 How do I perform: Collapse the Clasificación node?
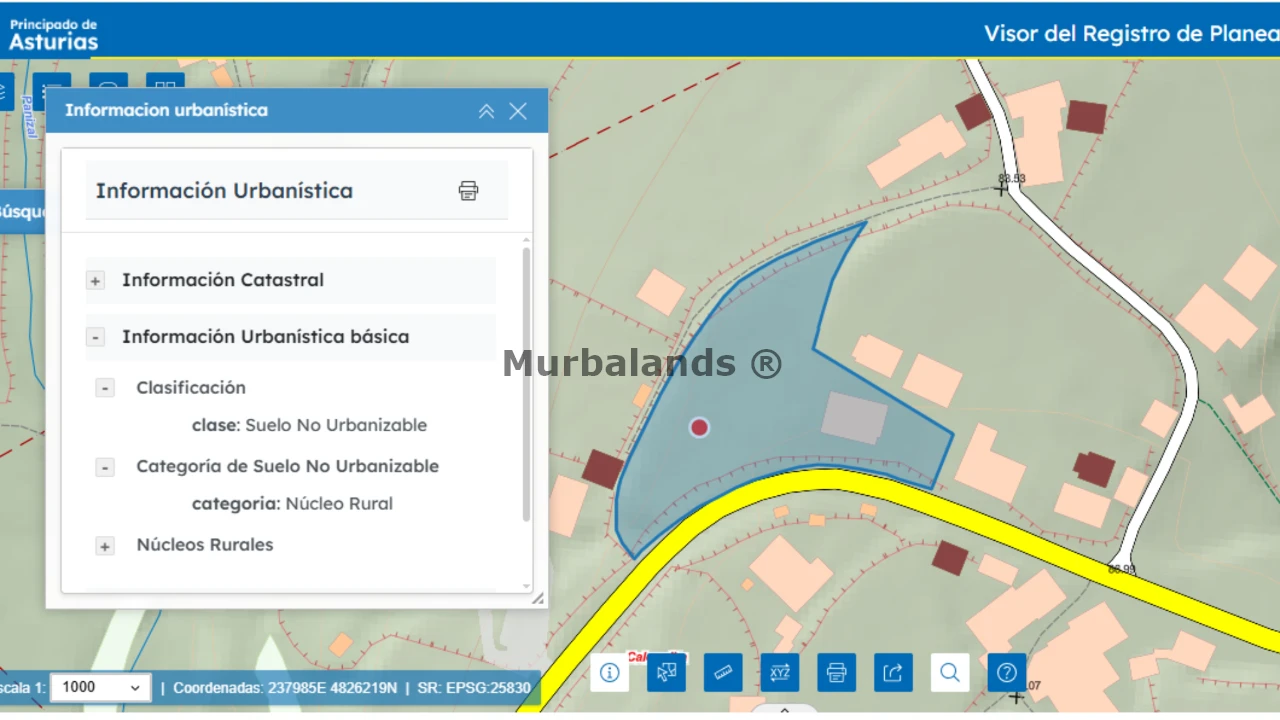click(105, 388)
